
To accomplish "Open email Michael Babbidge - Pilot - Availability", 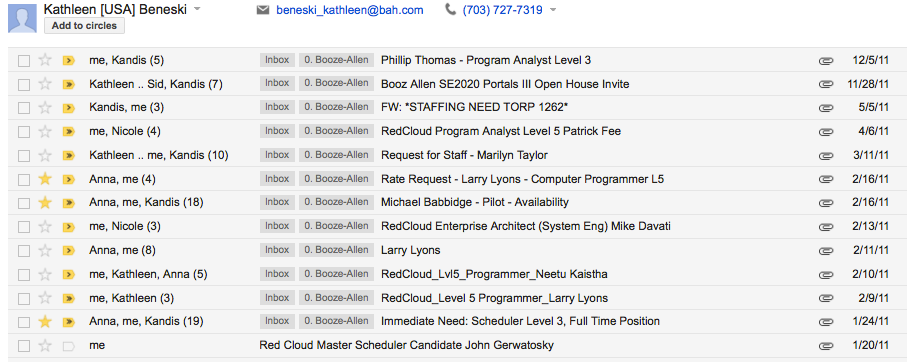I will click(x=475, y=202).
